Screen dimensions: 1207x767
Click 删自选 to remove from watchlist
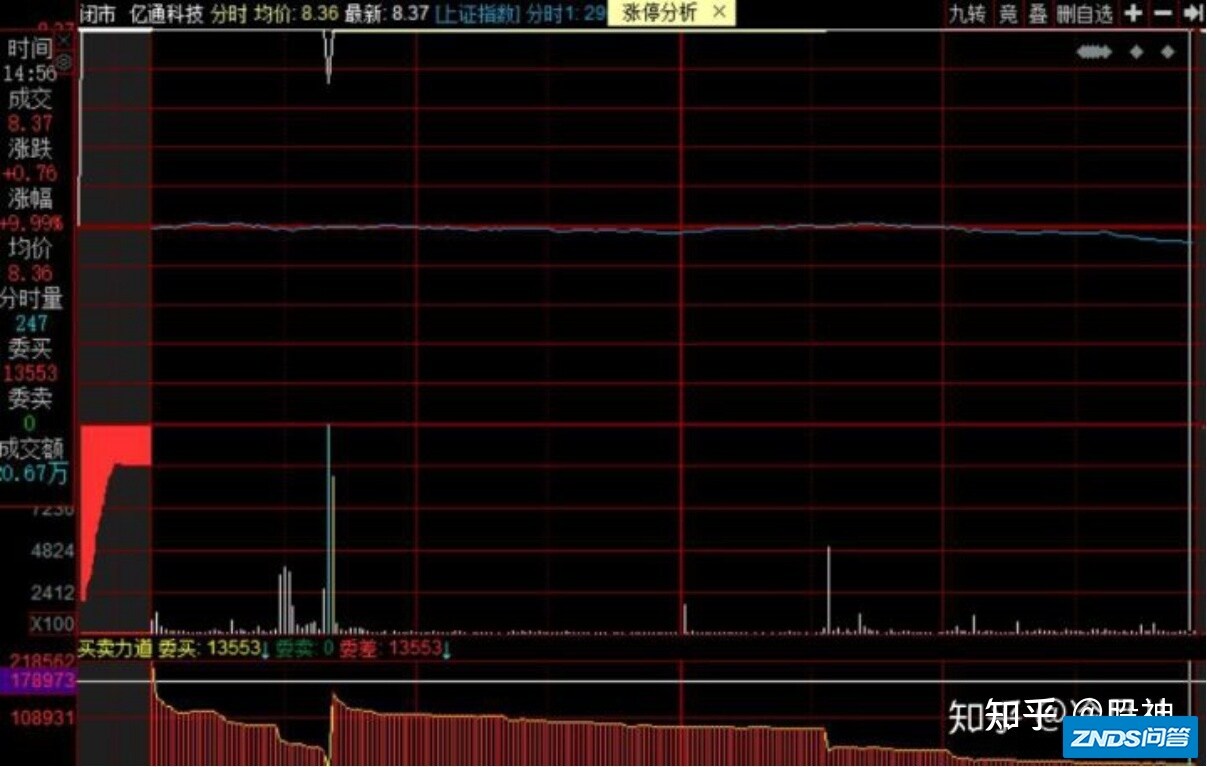[x=1084, y=13]
